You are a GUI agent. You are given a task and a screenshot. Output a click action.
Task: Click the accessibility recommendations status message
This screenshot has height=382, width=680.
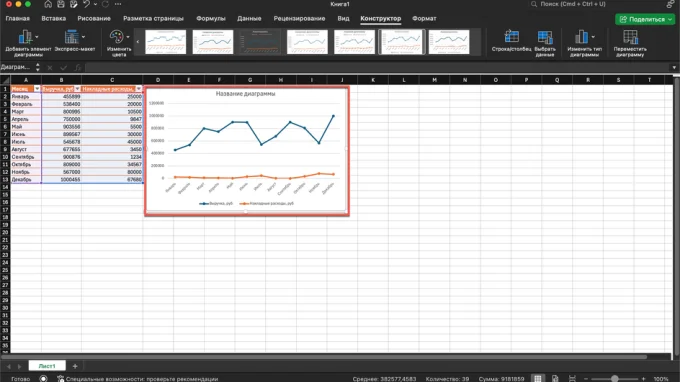[x=137, y=379]
